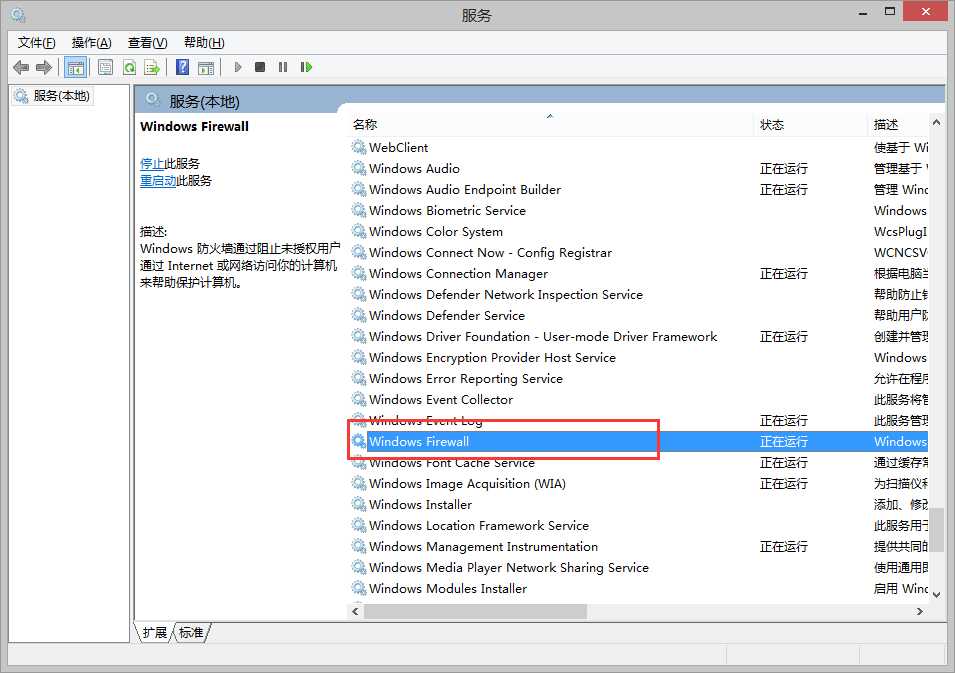
Task: Select Windows Color System
Action: click(x=638, y=231)
